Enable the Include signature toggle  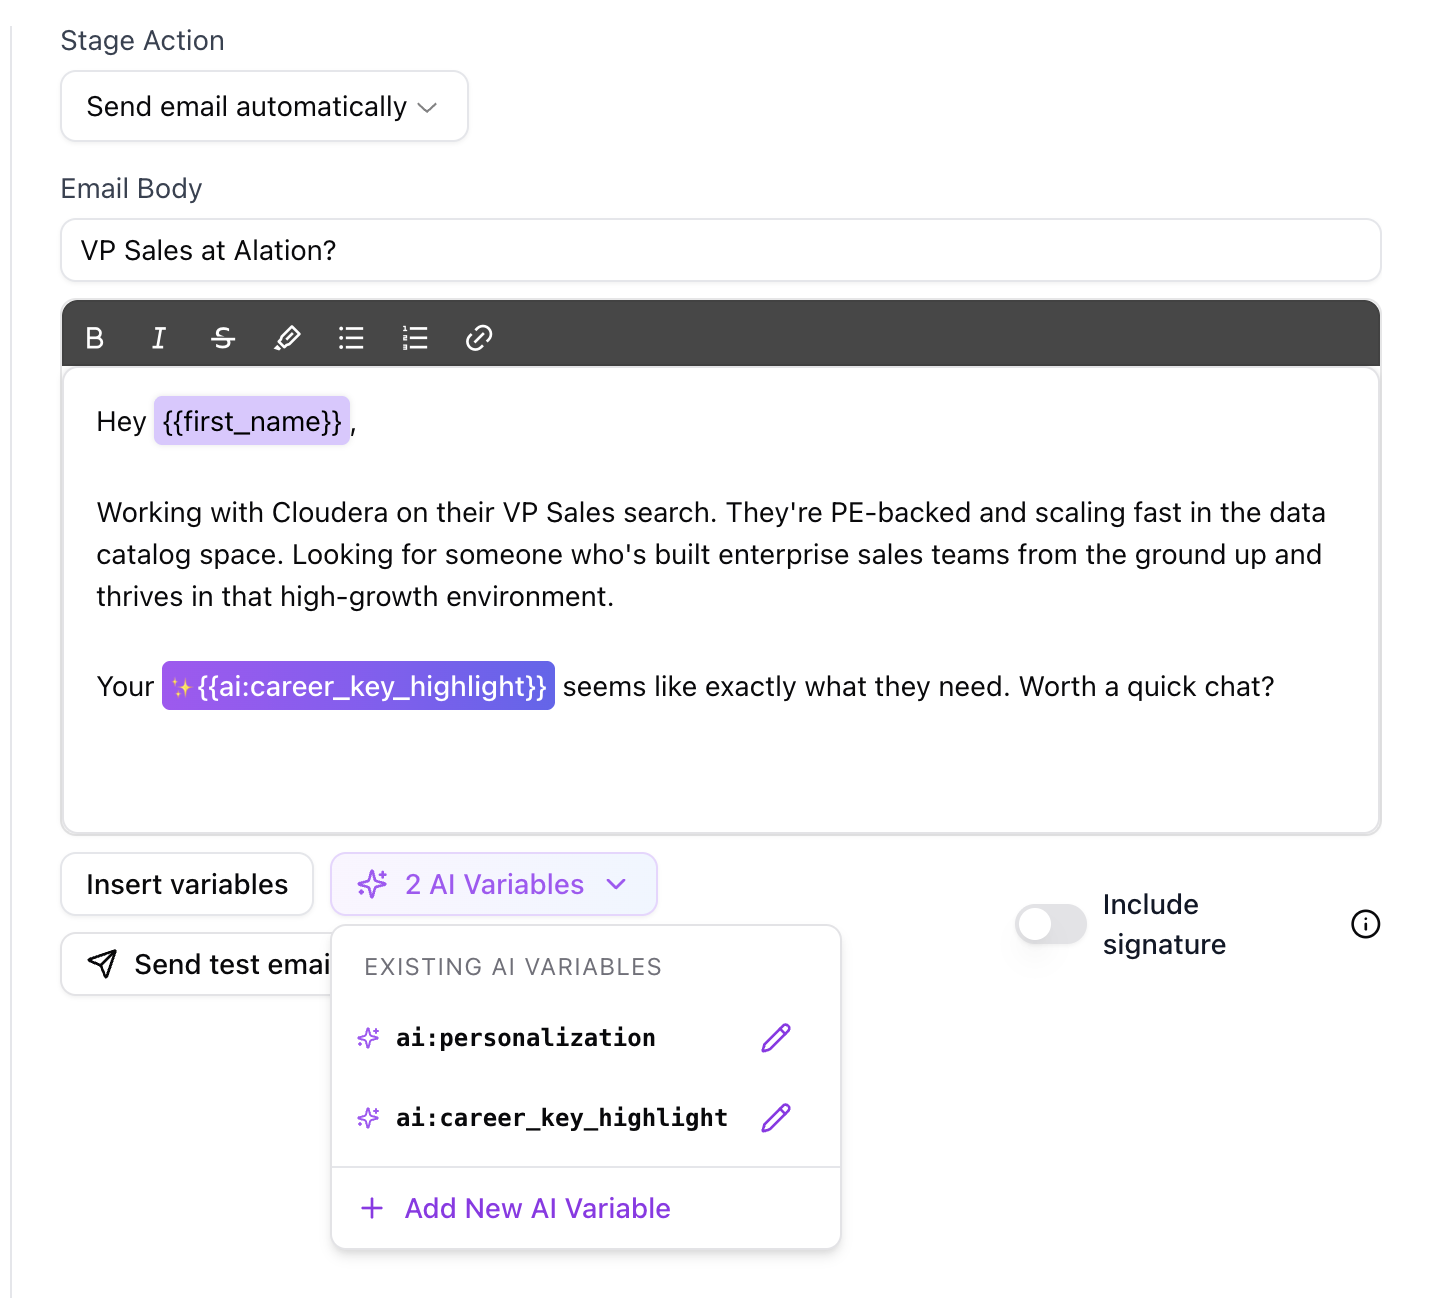pos(1051,924)
